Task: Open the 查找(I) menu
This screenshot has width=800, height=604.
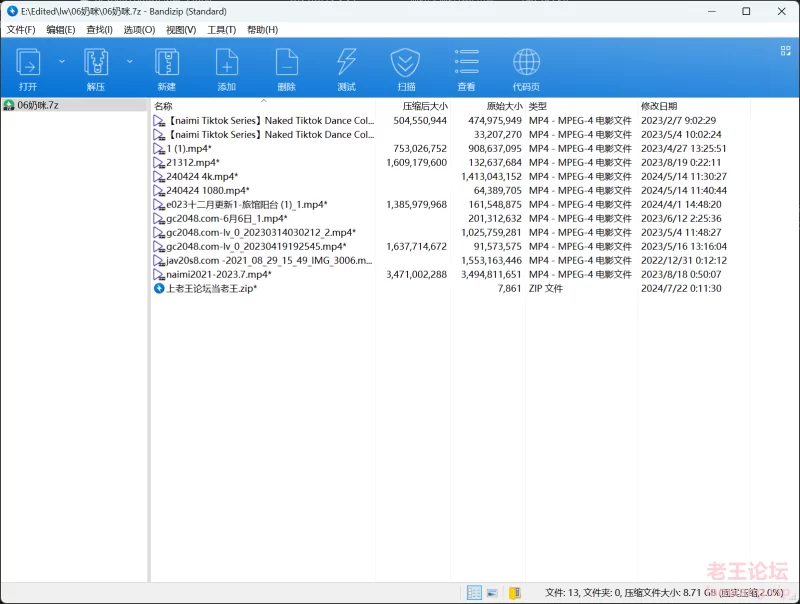Action: 99,30
